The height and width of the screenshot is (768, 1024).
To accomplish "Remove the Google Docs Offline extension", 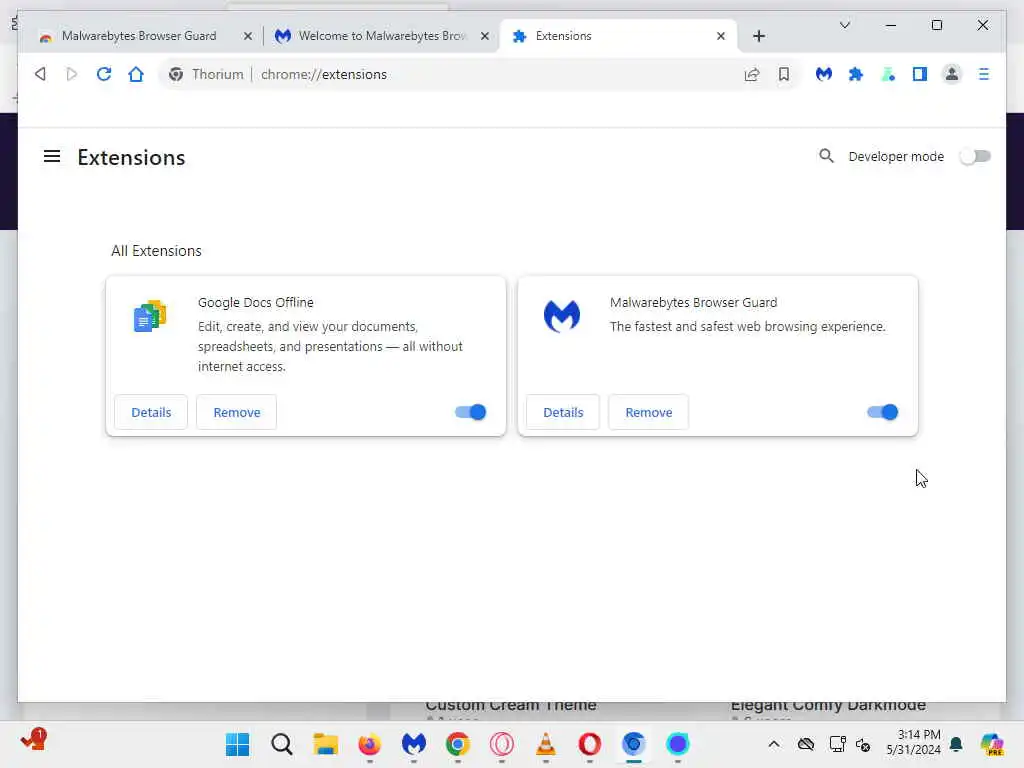I will coord(236,412).
